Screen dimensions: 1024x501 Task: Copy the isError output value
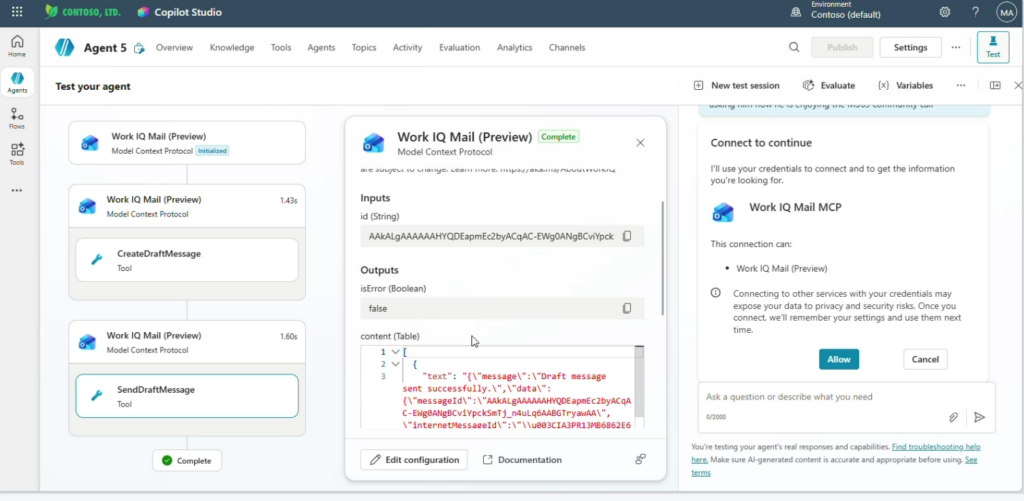pos(627,309)
